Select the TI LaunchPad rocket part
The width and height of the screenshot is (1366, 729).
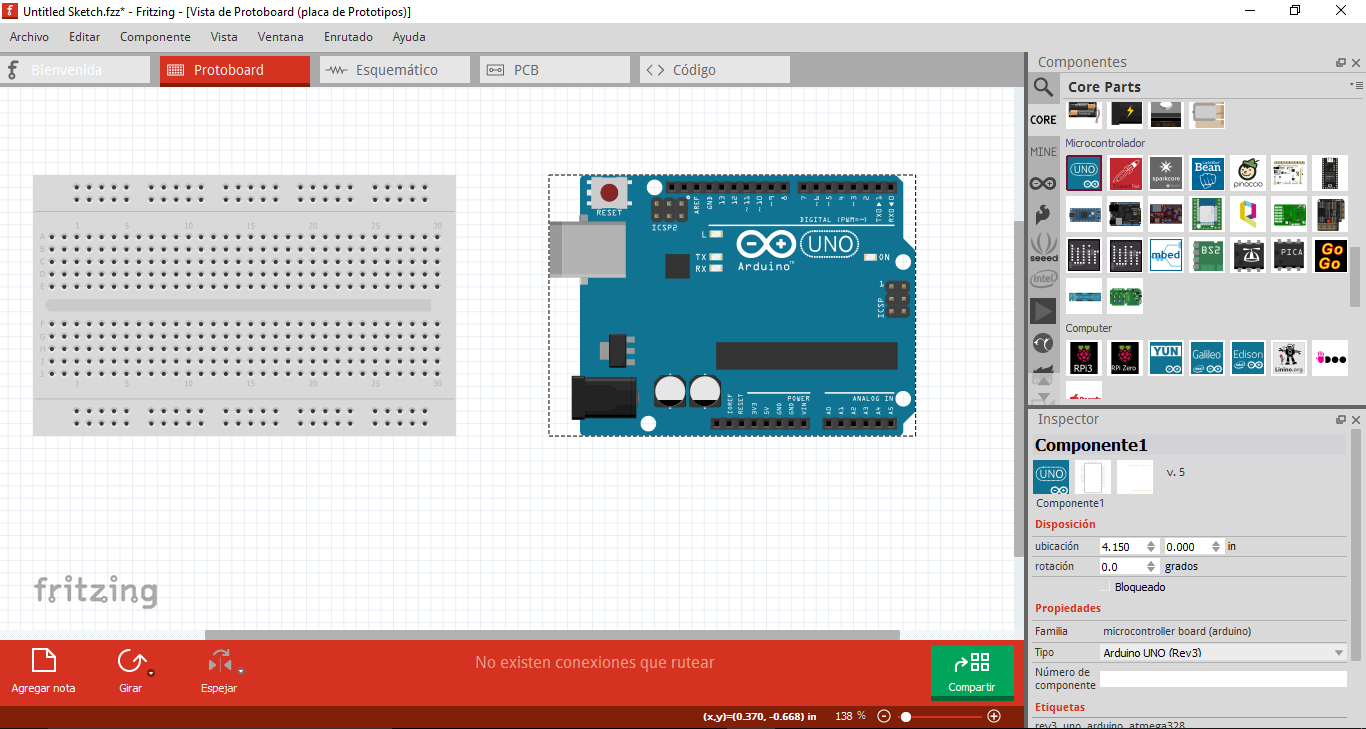coord(1125,172)
